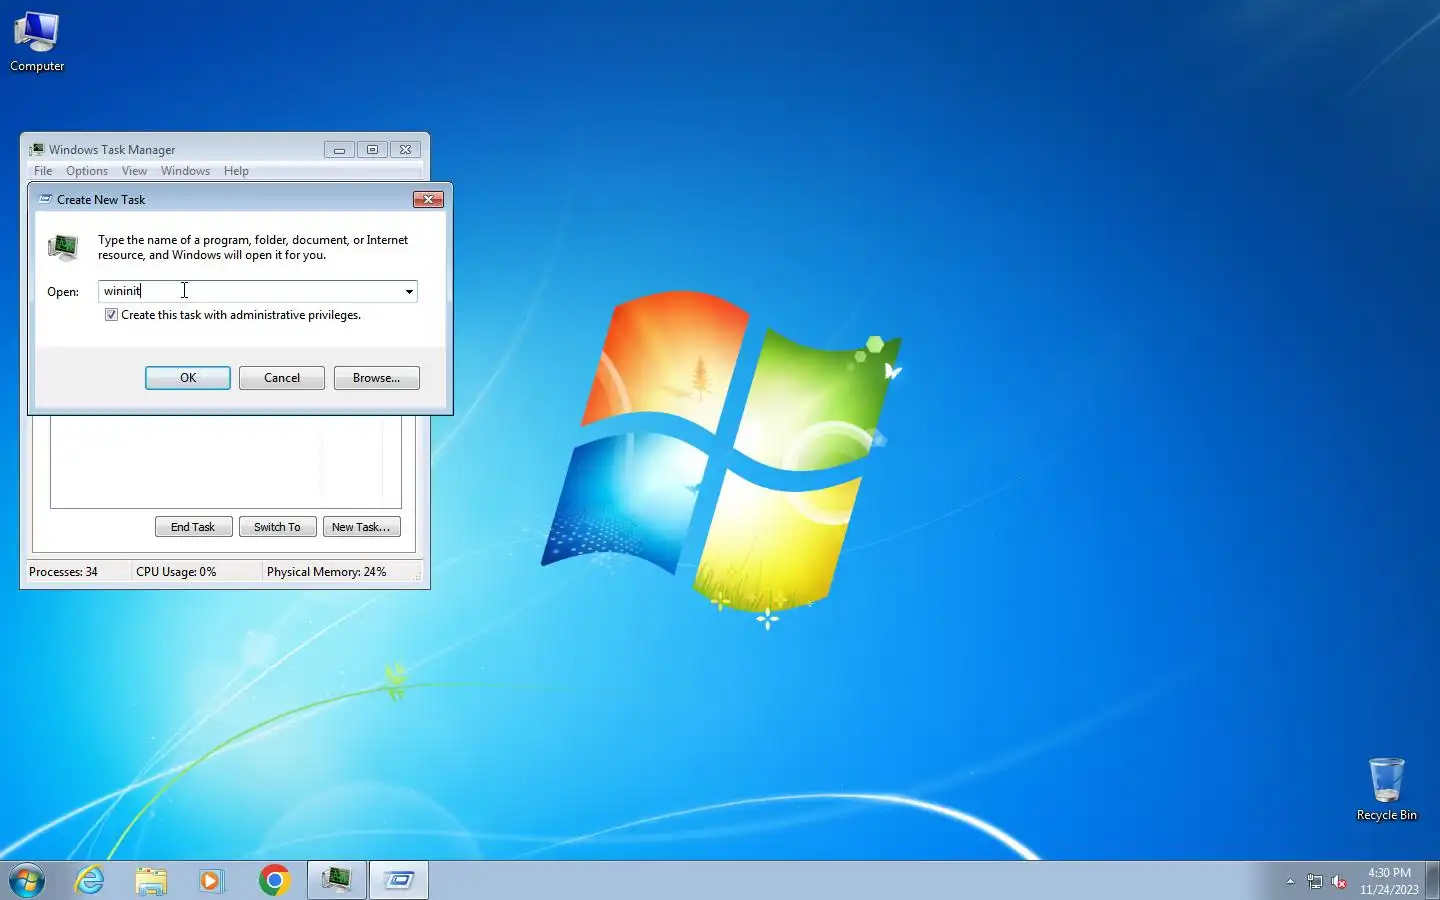This screenshot has height=900, width=1440.
Task: Click Switch To in Task Manager
Action: [x=278, y=527]
